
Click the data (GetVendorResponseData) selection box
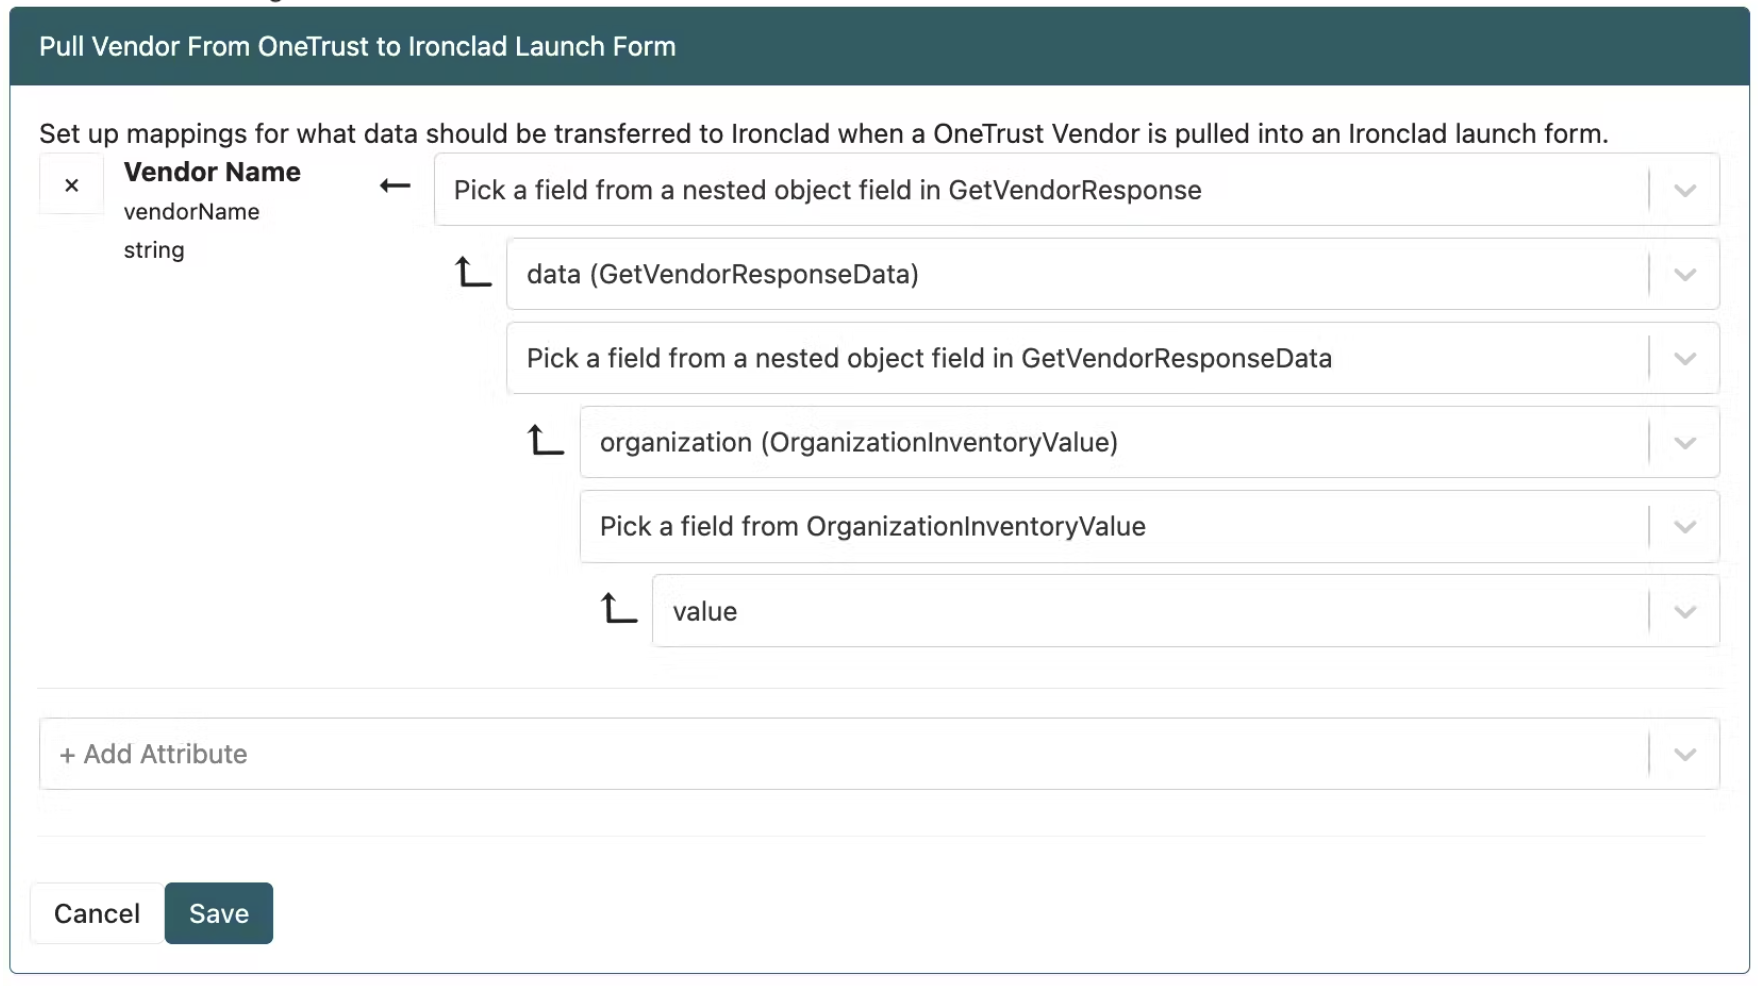[1113, 274]
